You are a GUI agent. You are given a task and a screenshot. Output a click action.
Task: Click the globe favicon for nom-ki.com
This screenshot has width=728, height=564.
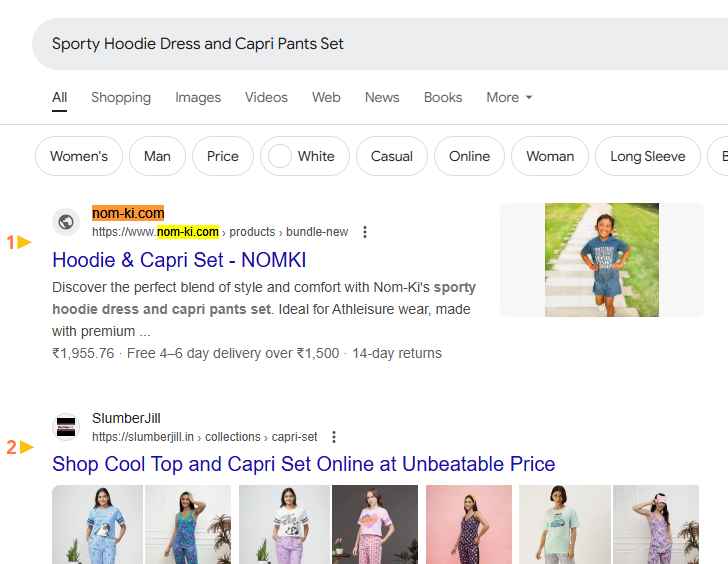coord(66,222)
